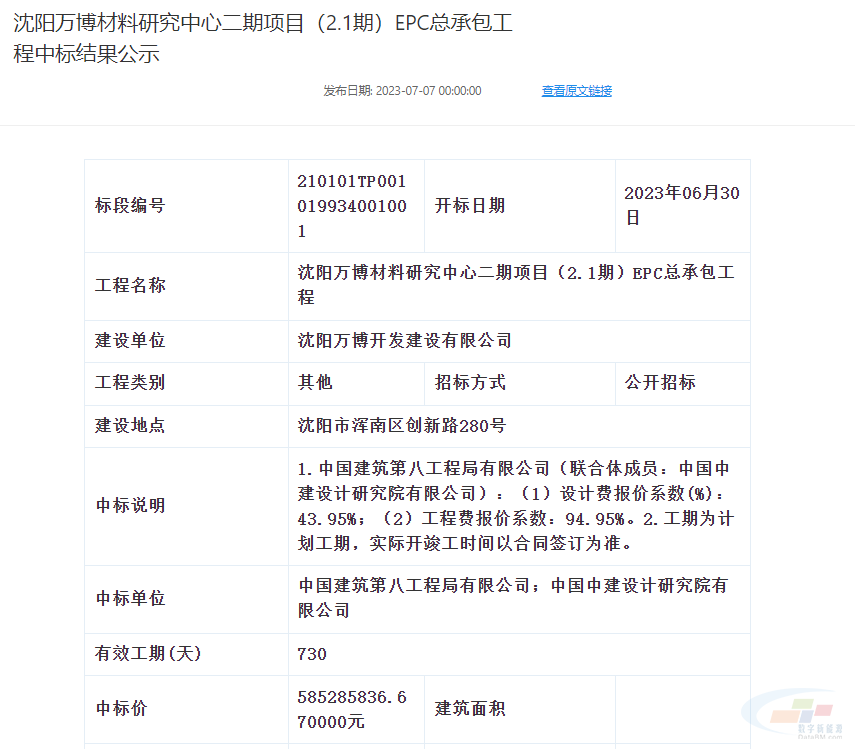Select the 730 days value
This screenshot has height=749, width=855.
tap(312, 654)
